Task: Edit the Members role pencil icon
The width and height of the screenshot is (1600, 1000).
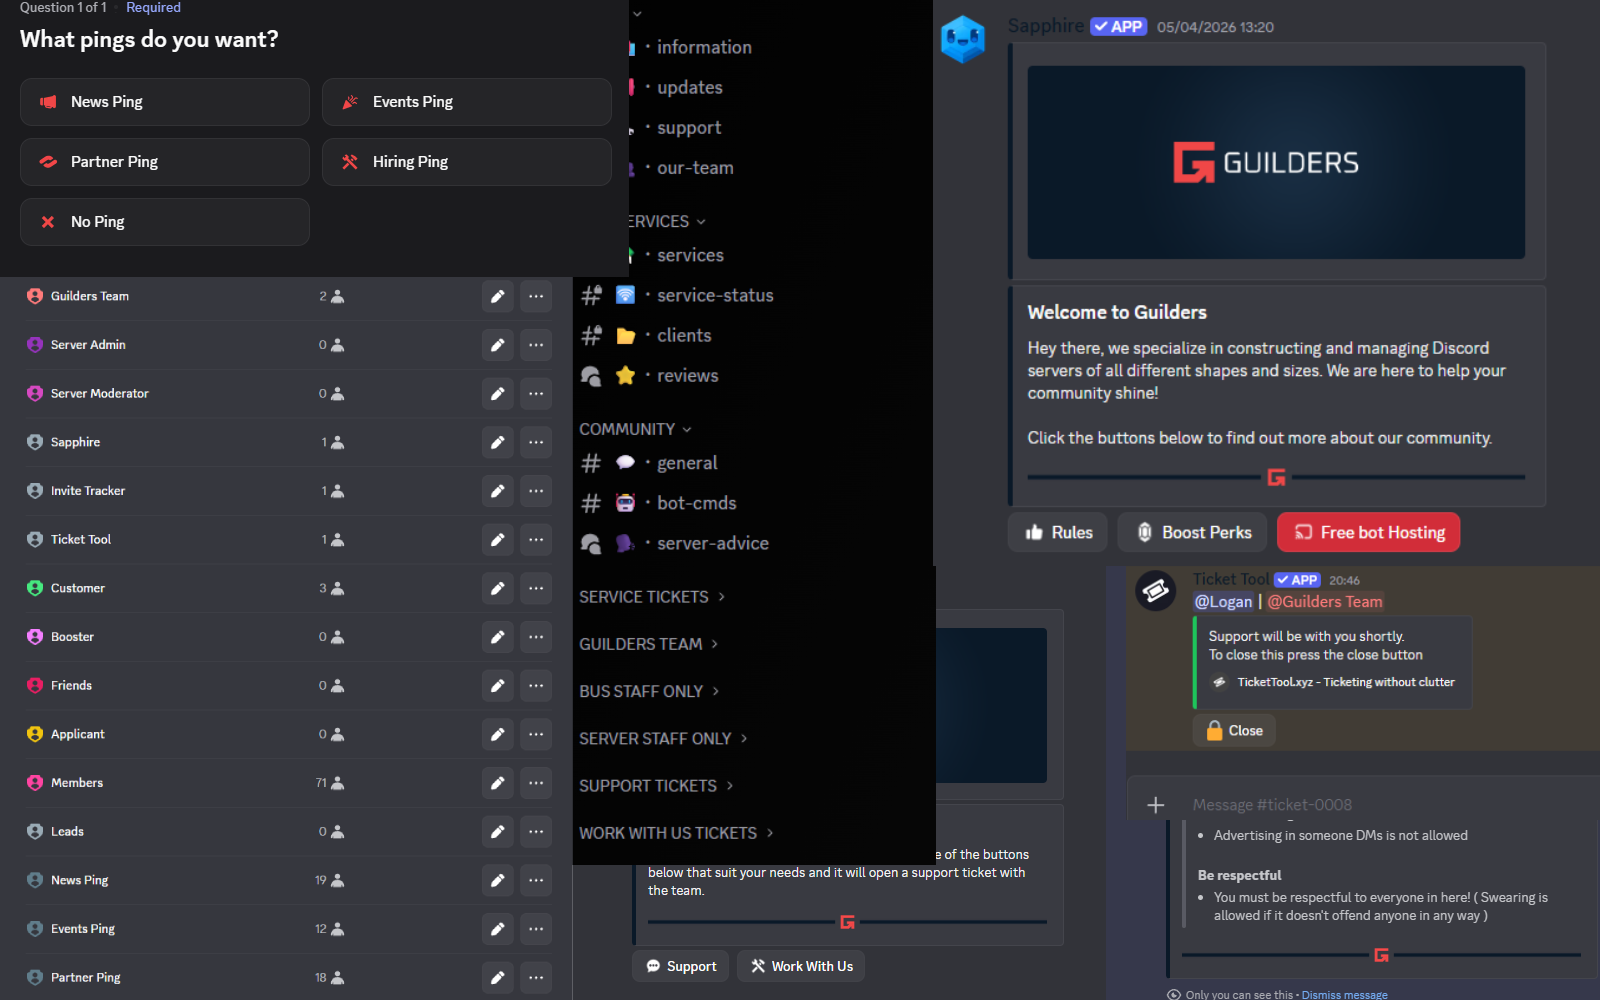Action: click(x=497, y=783)
